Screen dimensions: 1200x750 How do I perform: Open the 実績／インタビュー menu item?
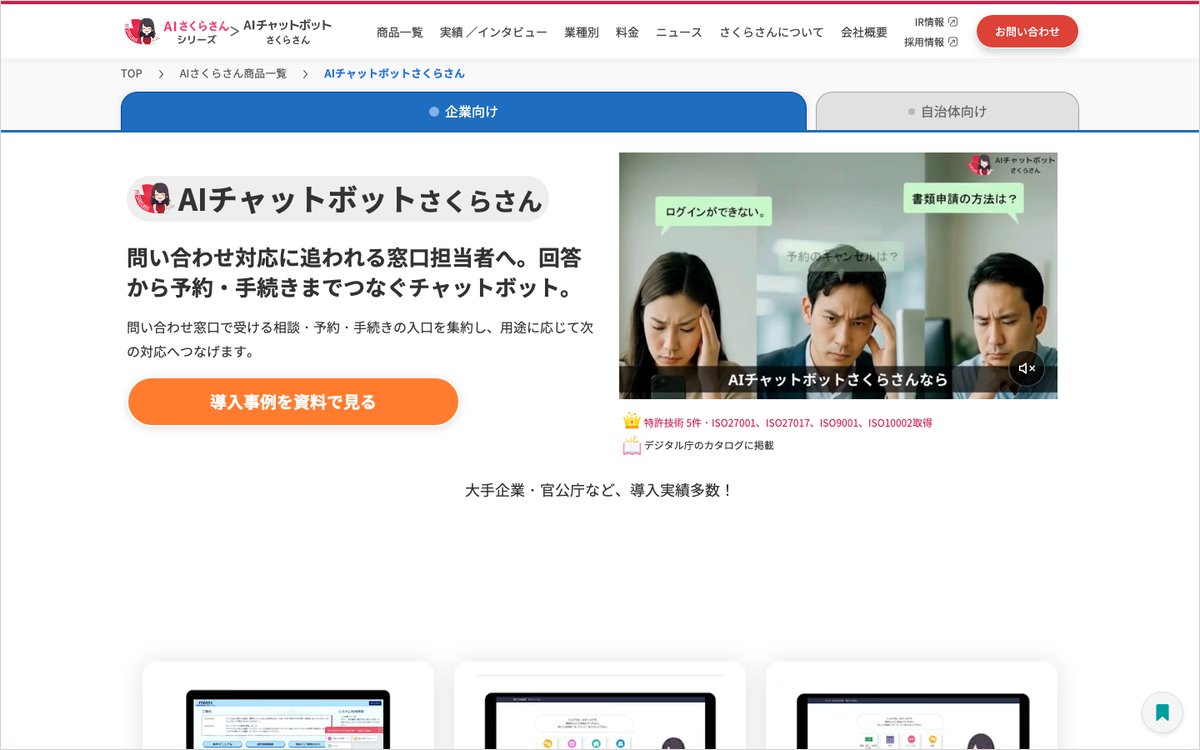tap(493, 32)
